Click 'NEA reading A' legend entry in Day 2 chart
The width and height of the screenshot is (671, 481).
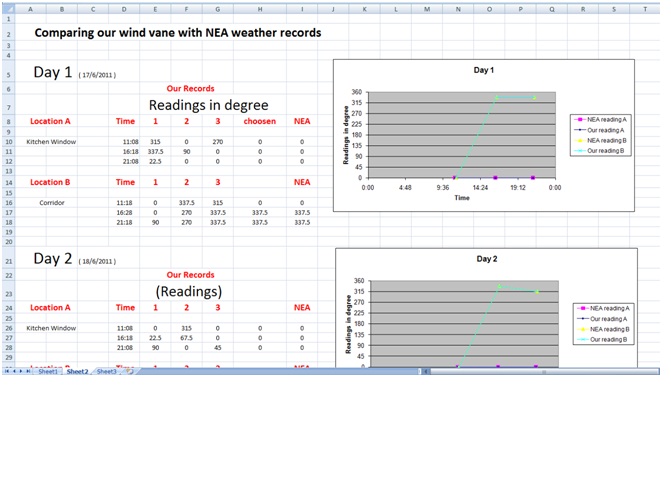pos(603,308)
